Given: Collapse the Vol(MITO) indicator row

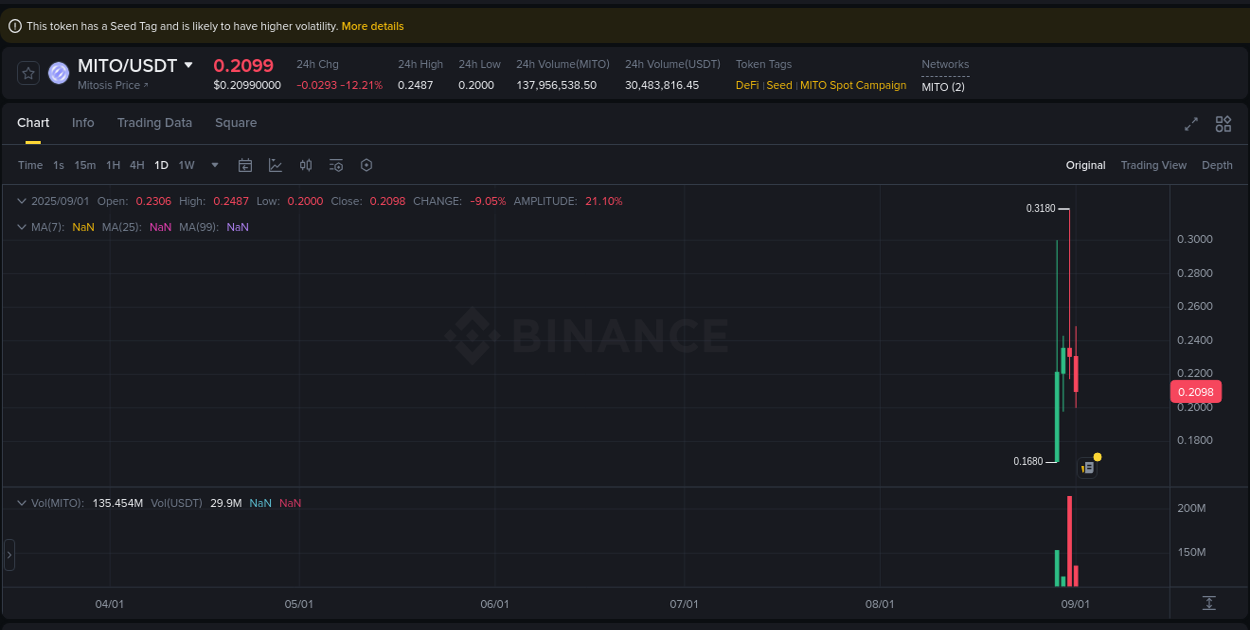Looking at the screenshot, I should 21,503.
